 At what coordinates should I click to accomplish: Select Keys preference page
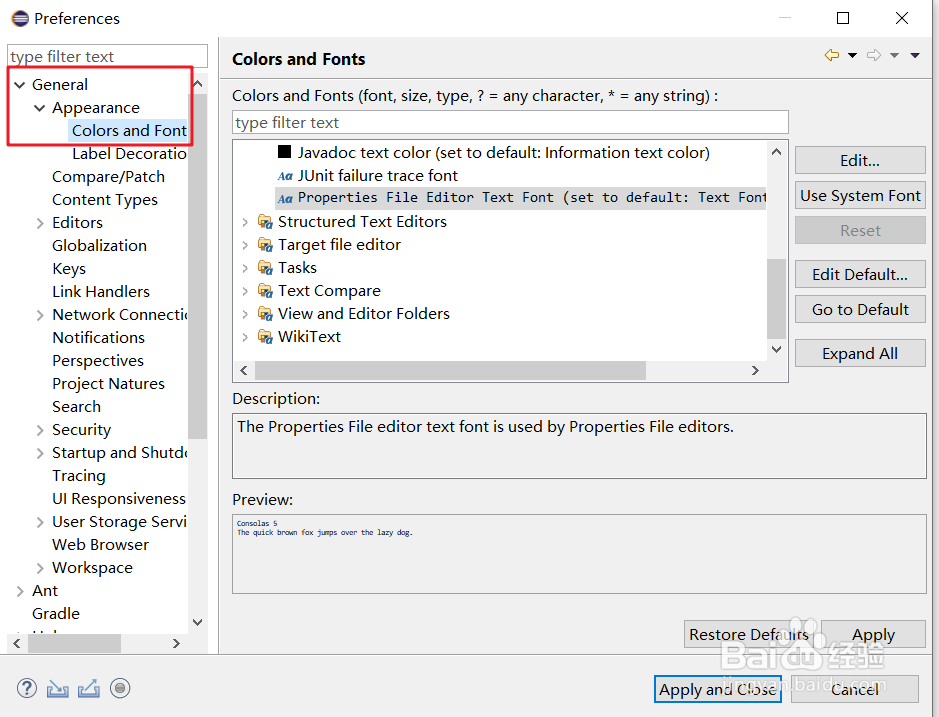69,269
